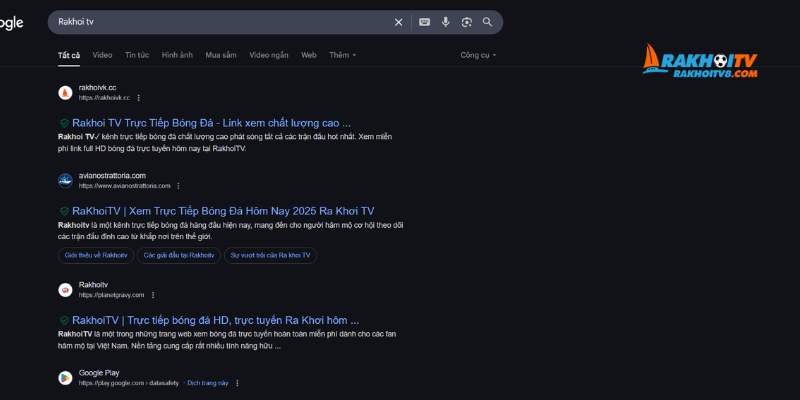This screenshot has width=800, height=400.
Task: Click the Sự vượt trội của Ra khoi TV chip
Action: (x=270, y=255)
